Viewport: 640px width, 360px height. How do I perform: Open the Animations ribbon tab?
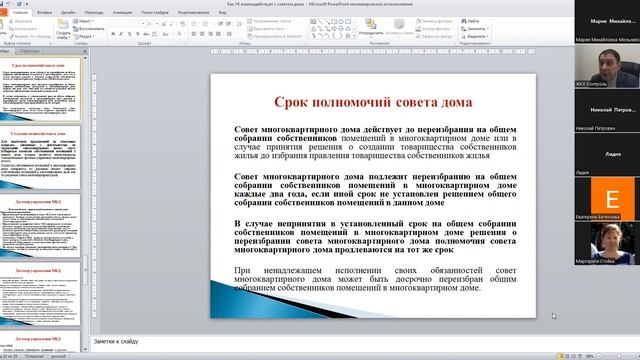click(x=122, y=13)
